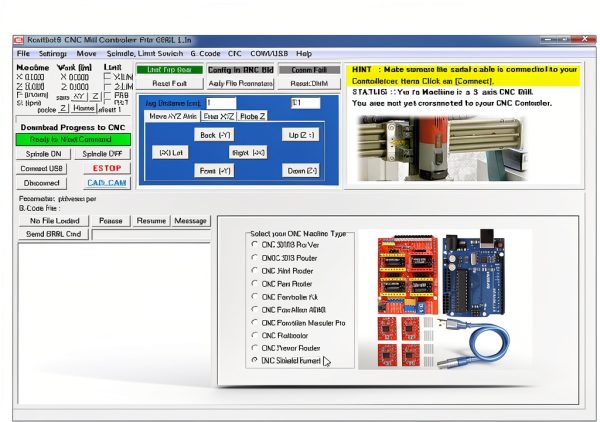Toggle the X LIM checkbox
The width and height of the screenshot is (600, 422).
108,77
